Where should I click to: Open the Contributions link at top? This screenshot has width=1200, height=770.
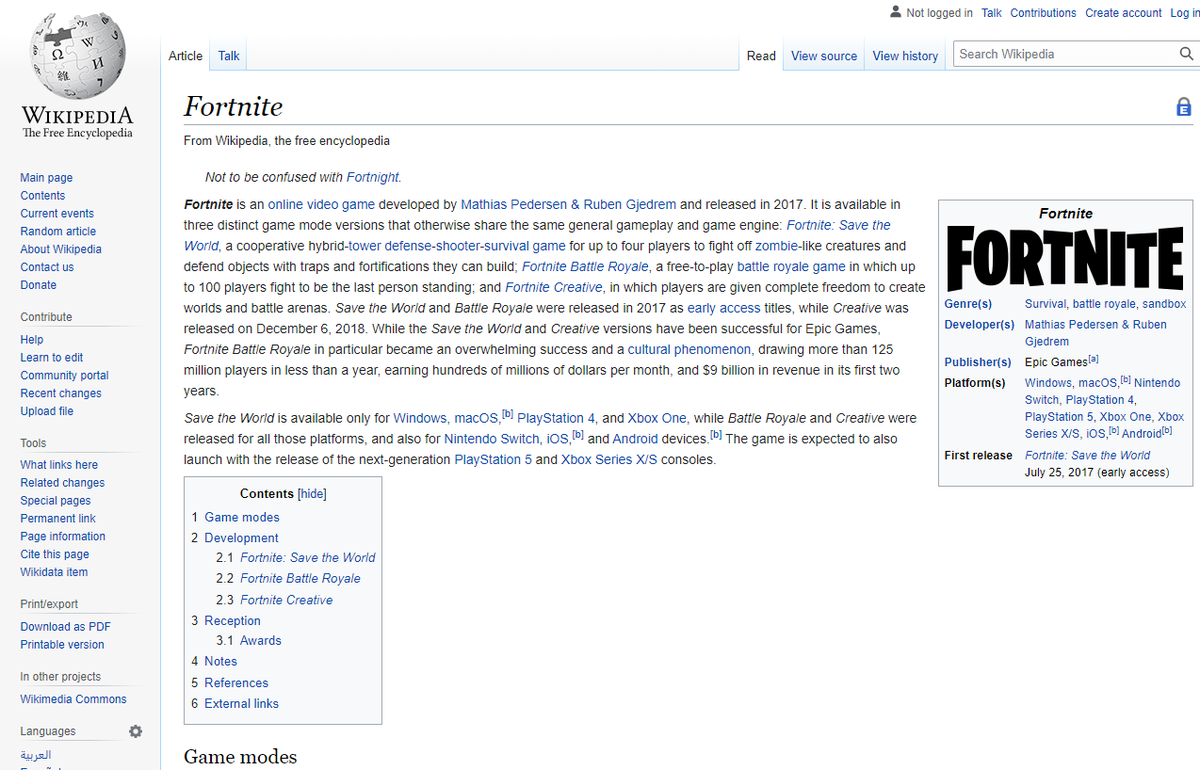click(1043, 13)
